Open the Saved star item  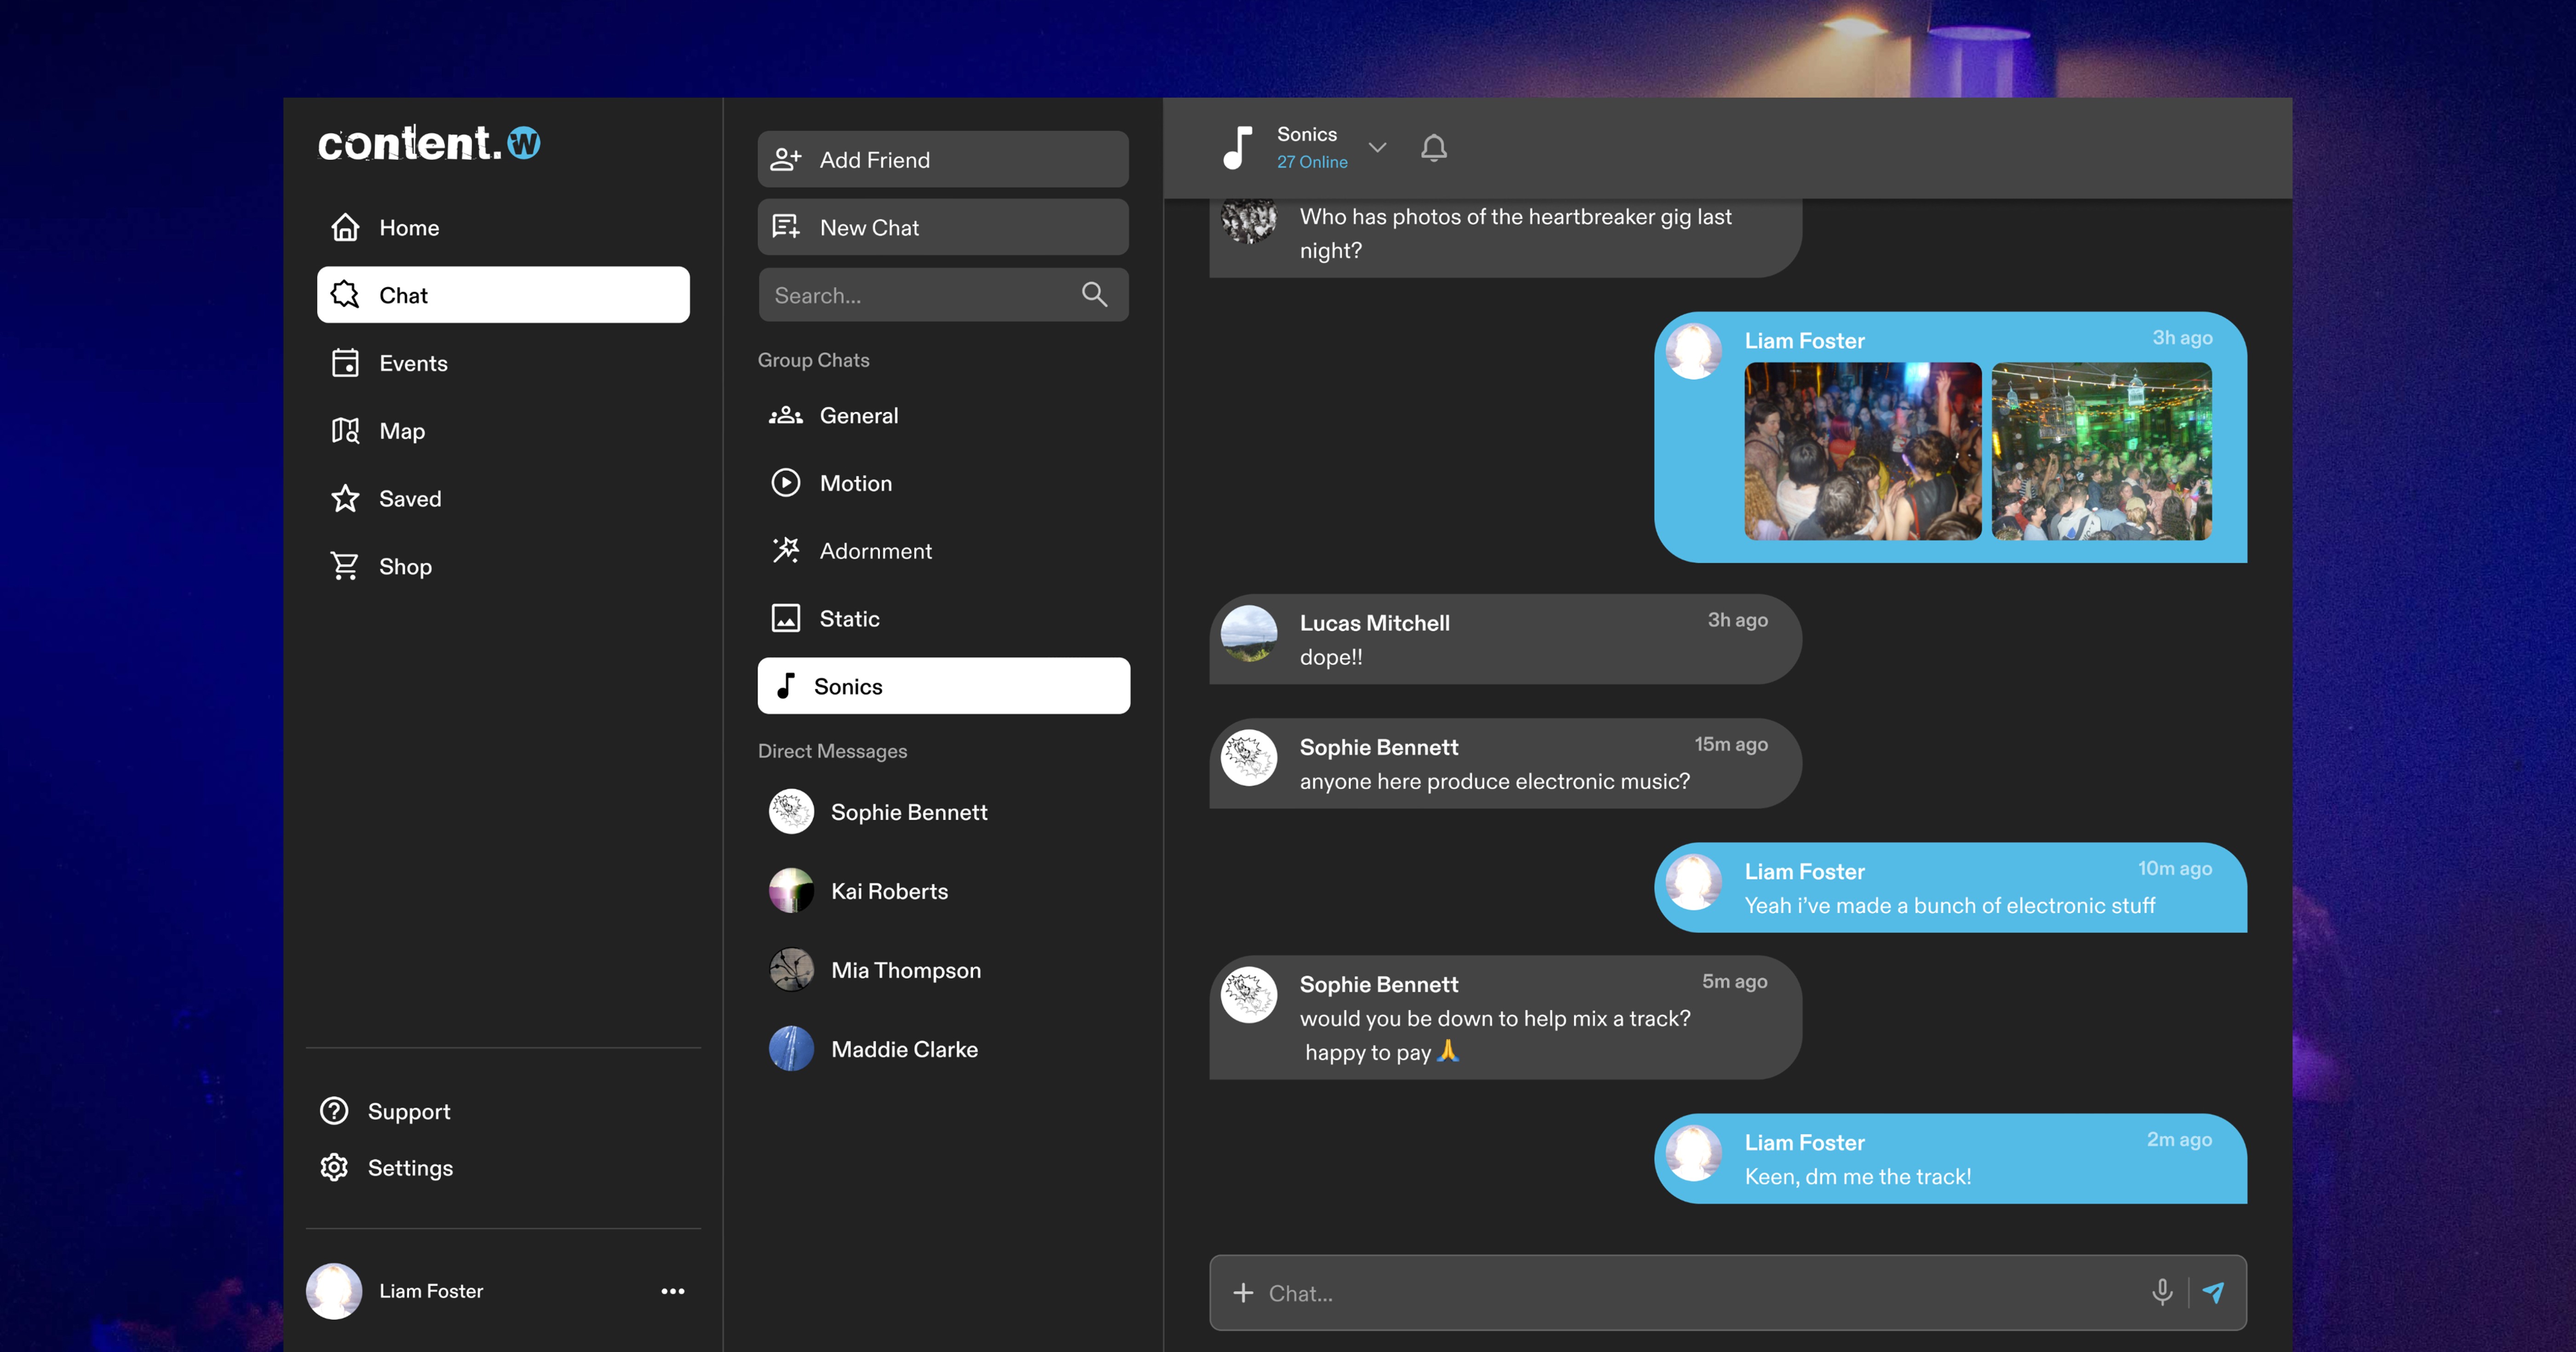tap(409, 499)
